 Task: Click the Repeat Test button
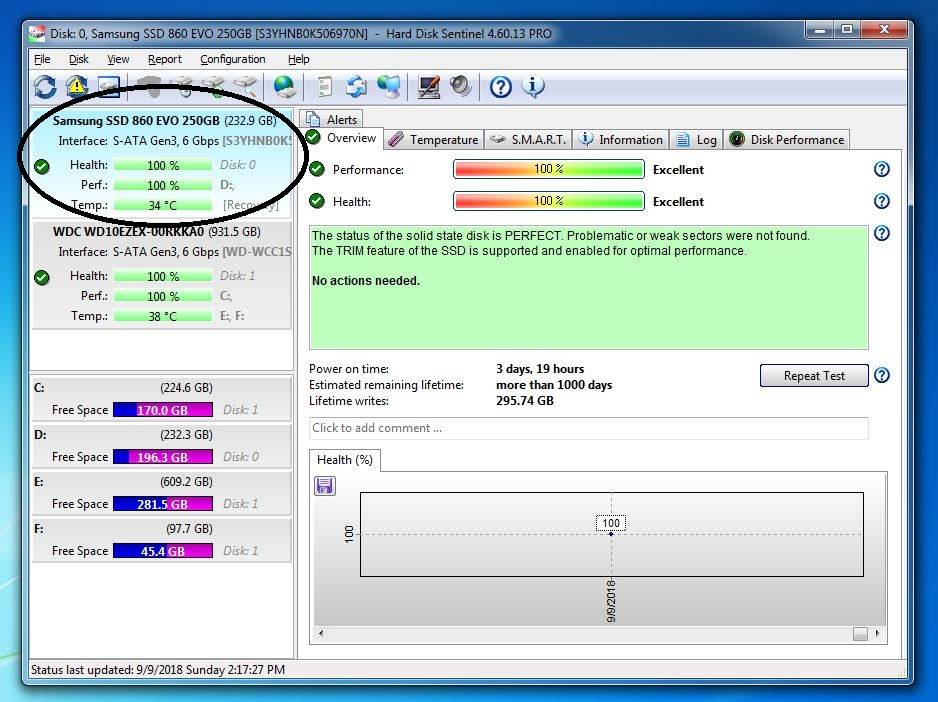point(814,376)
